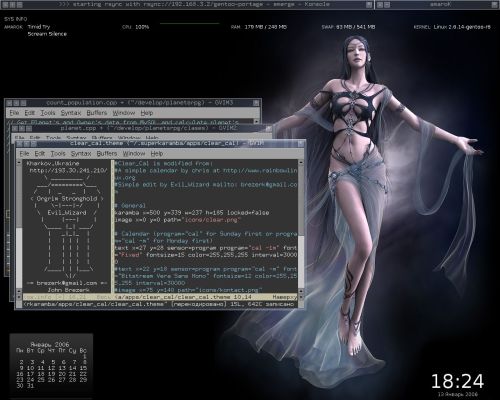This screenshot has height=400, width=500.
Task: Focus the amarok window title bar
Action: [437, 4]
